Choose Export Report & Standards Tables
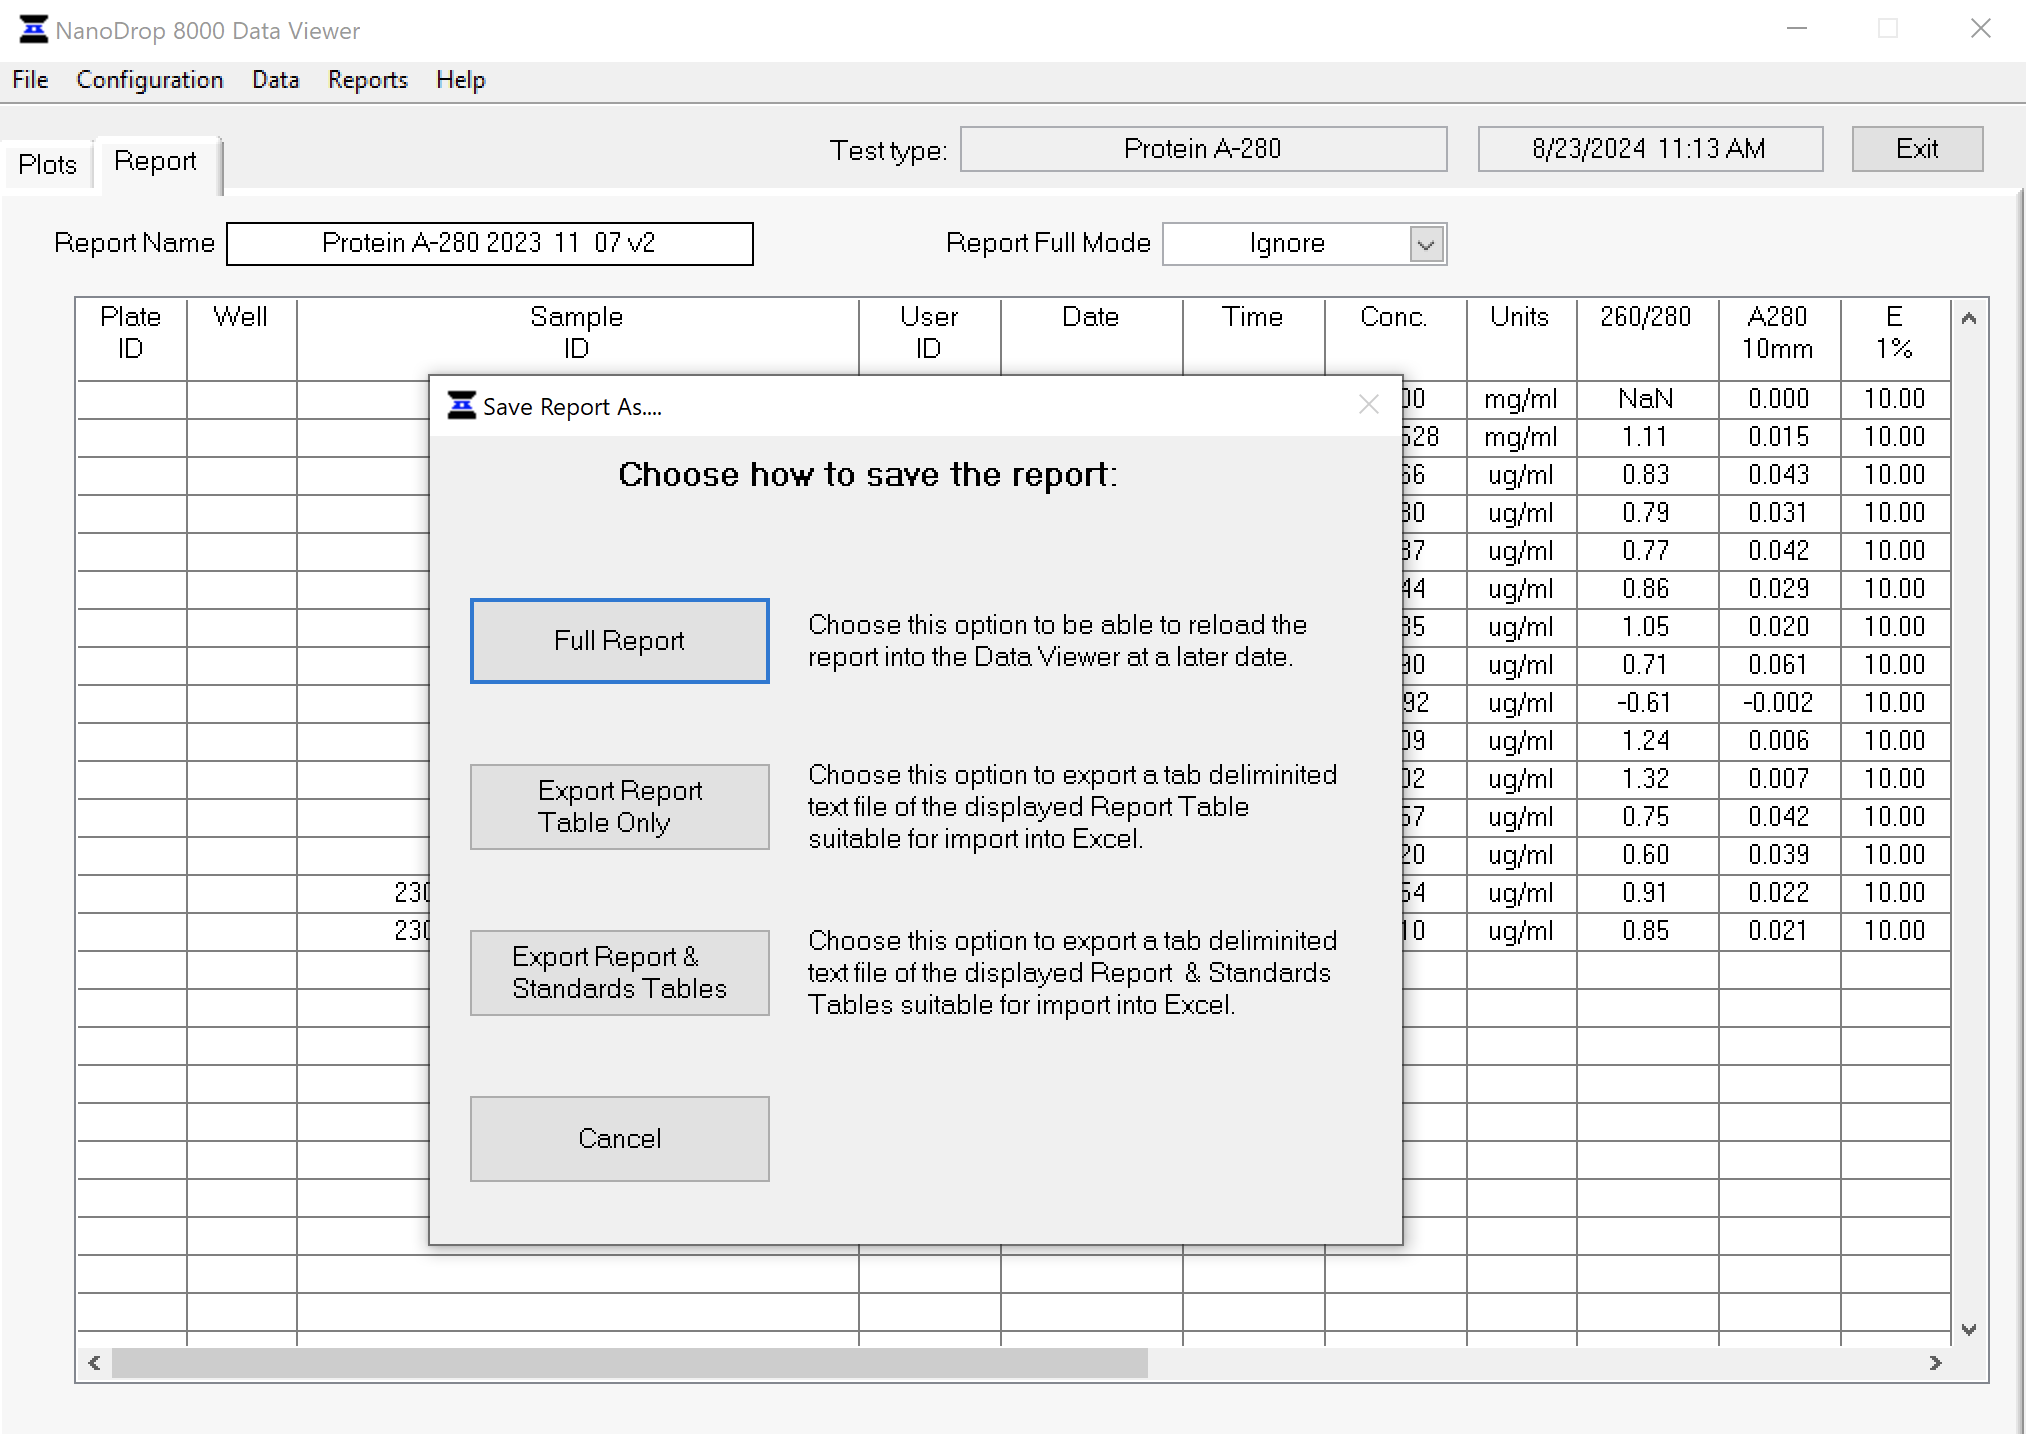Screen dimensions: 2026x1434 (x=619, y=973)
